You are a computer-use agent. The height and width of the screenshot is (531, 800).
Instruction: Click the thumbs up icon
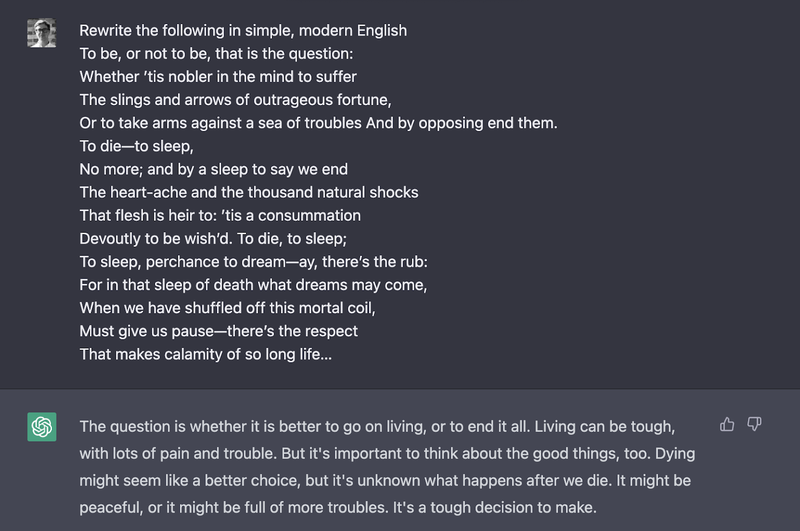(x=727, y=425)
